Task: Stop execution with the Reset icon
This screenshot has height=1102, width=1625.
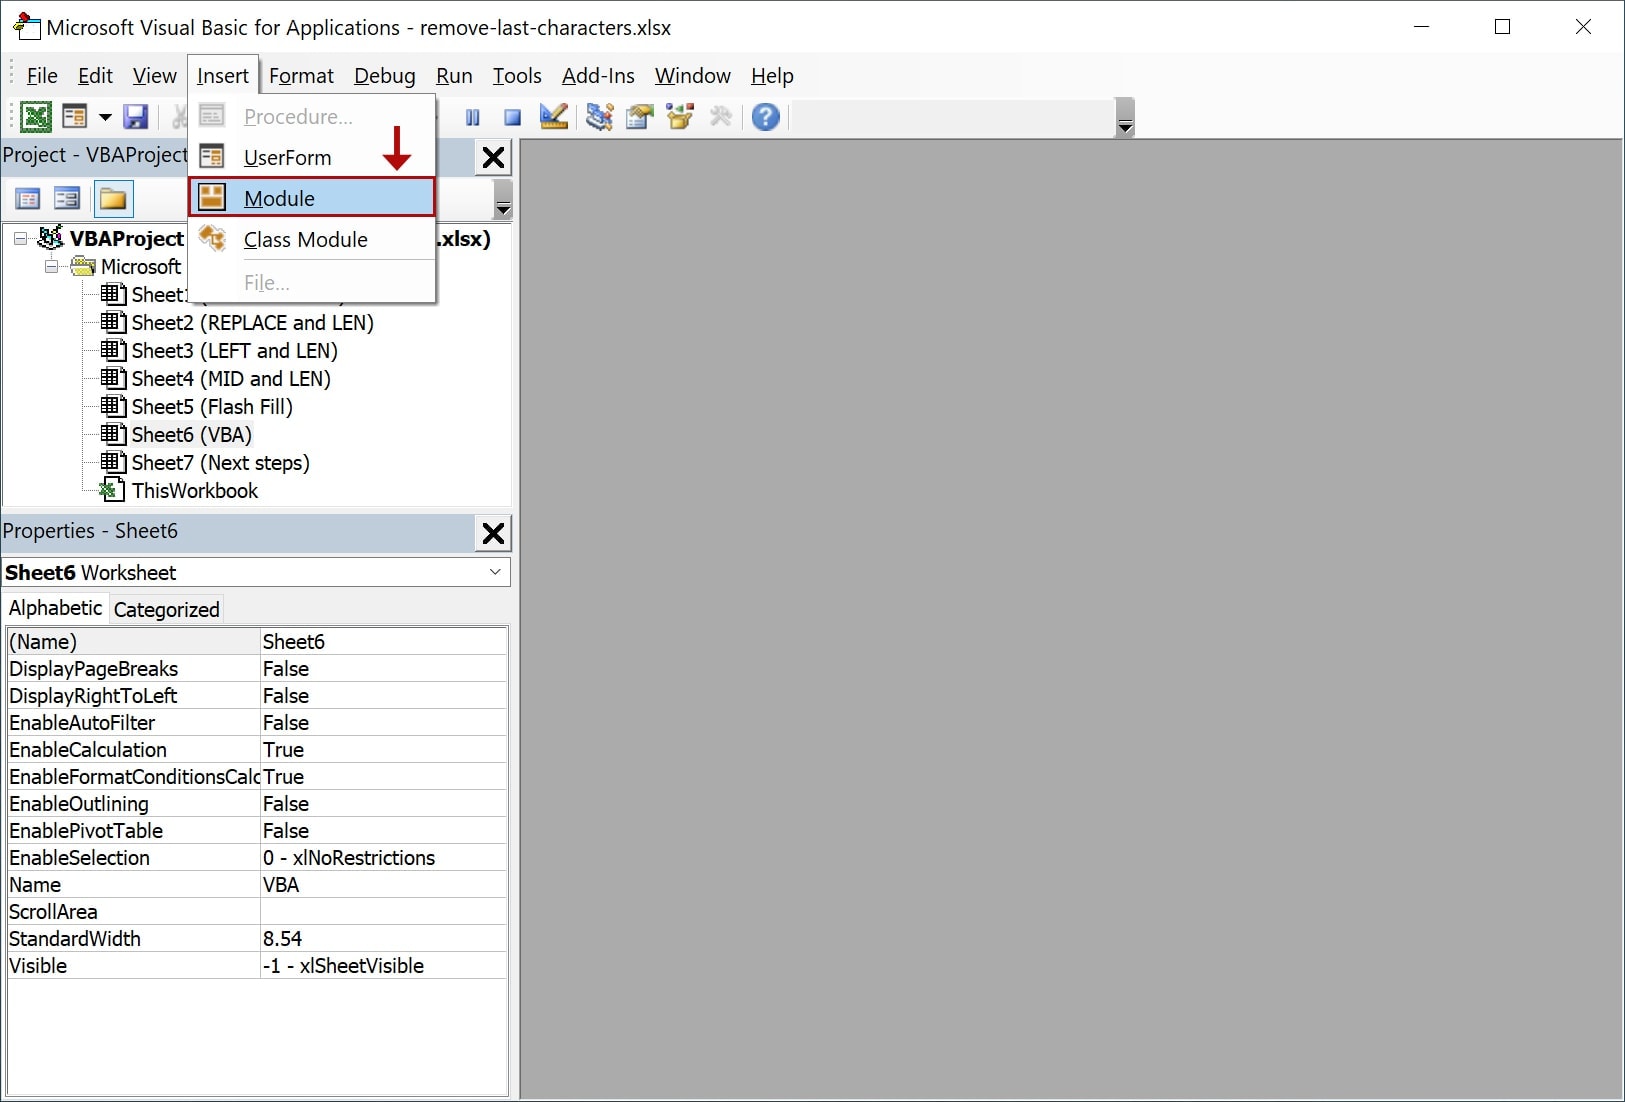Action: tap(512, 117)
